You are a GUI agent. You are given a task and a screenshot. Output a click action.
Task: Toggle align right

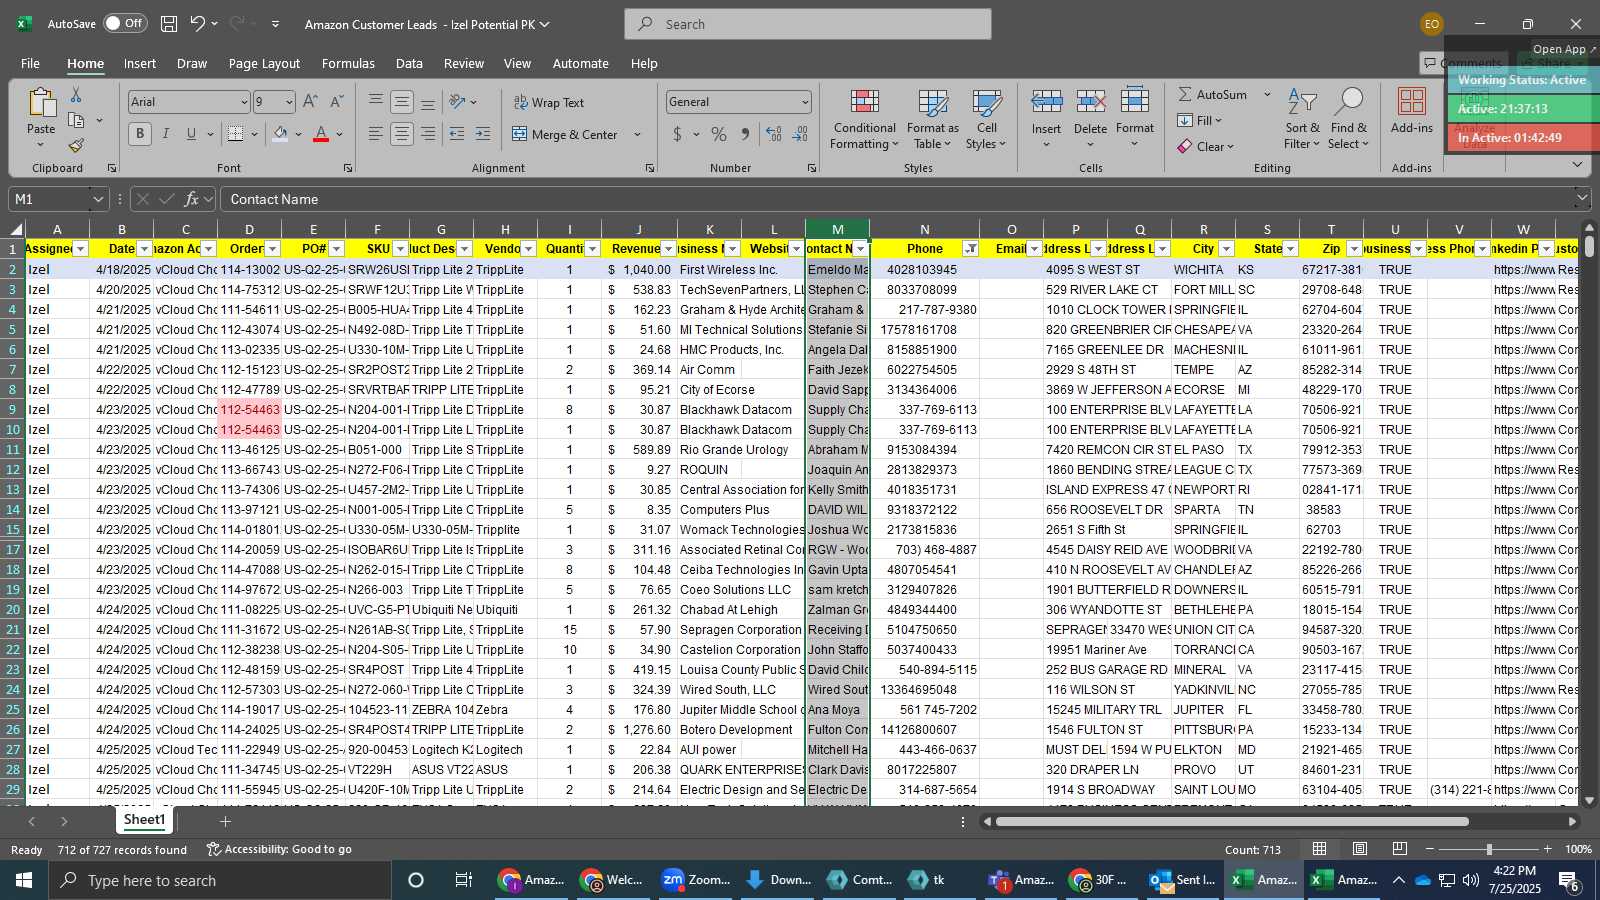click(x=428, y=133)
